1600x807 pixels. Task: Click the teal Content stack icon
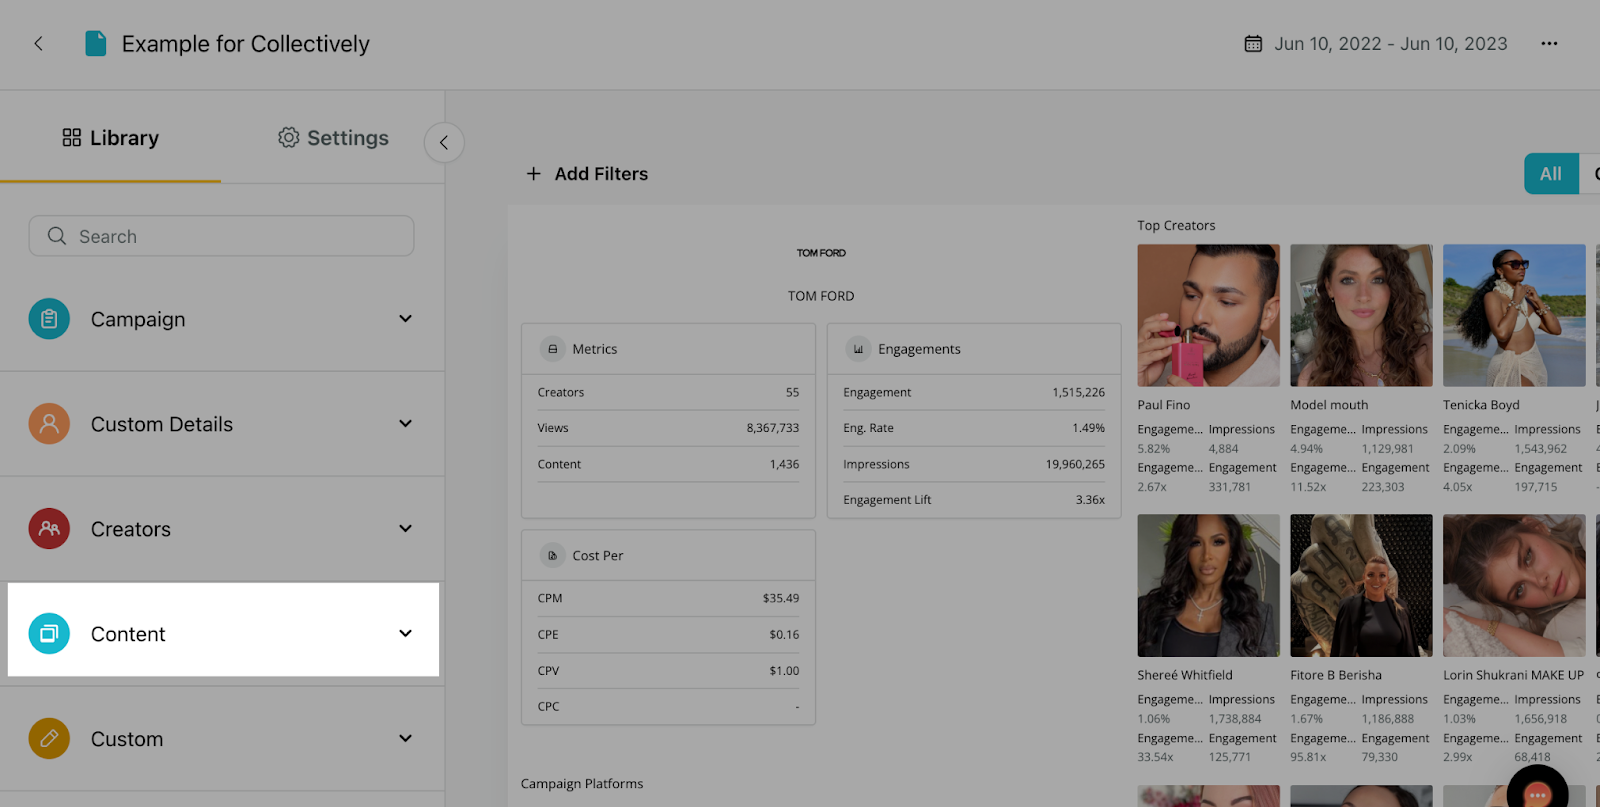coord(49,634)
